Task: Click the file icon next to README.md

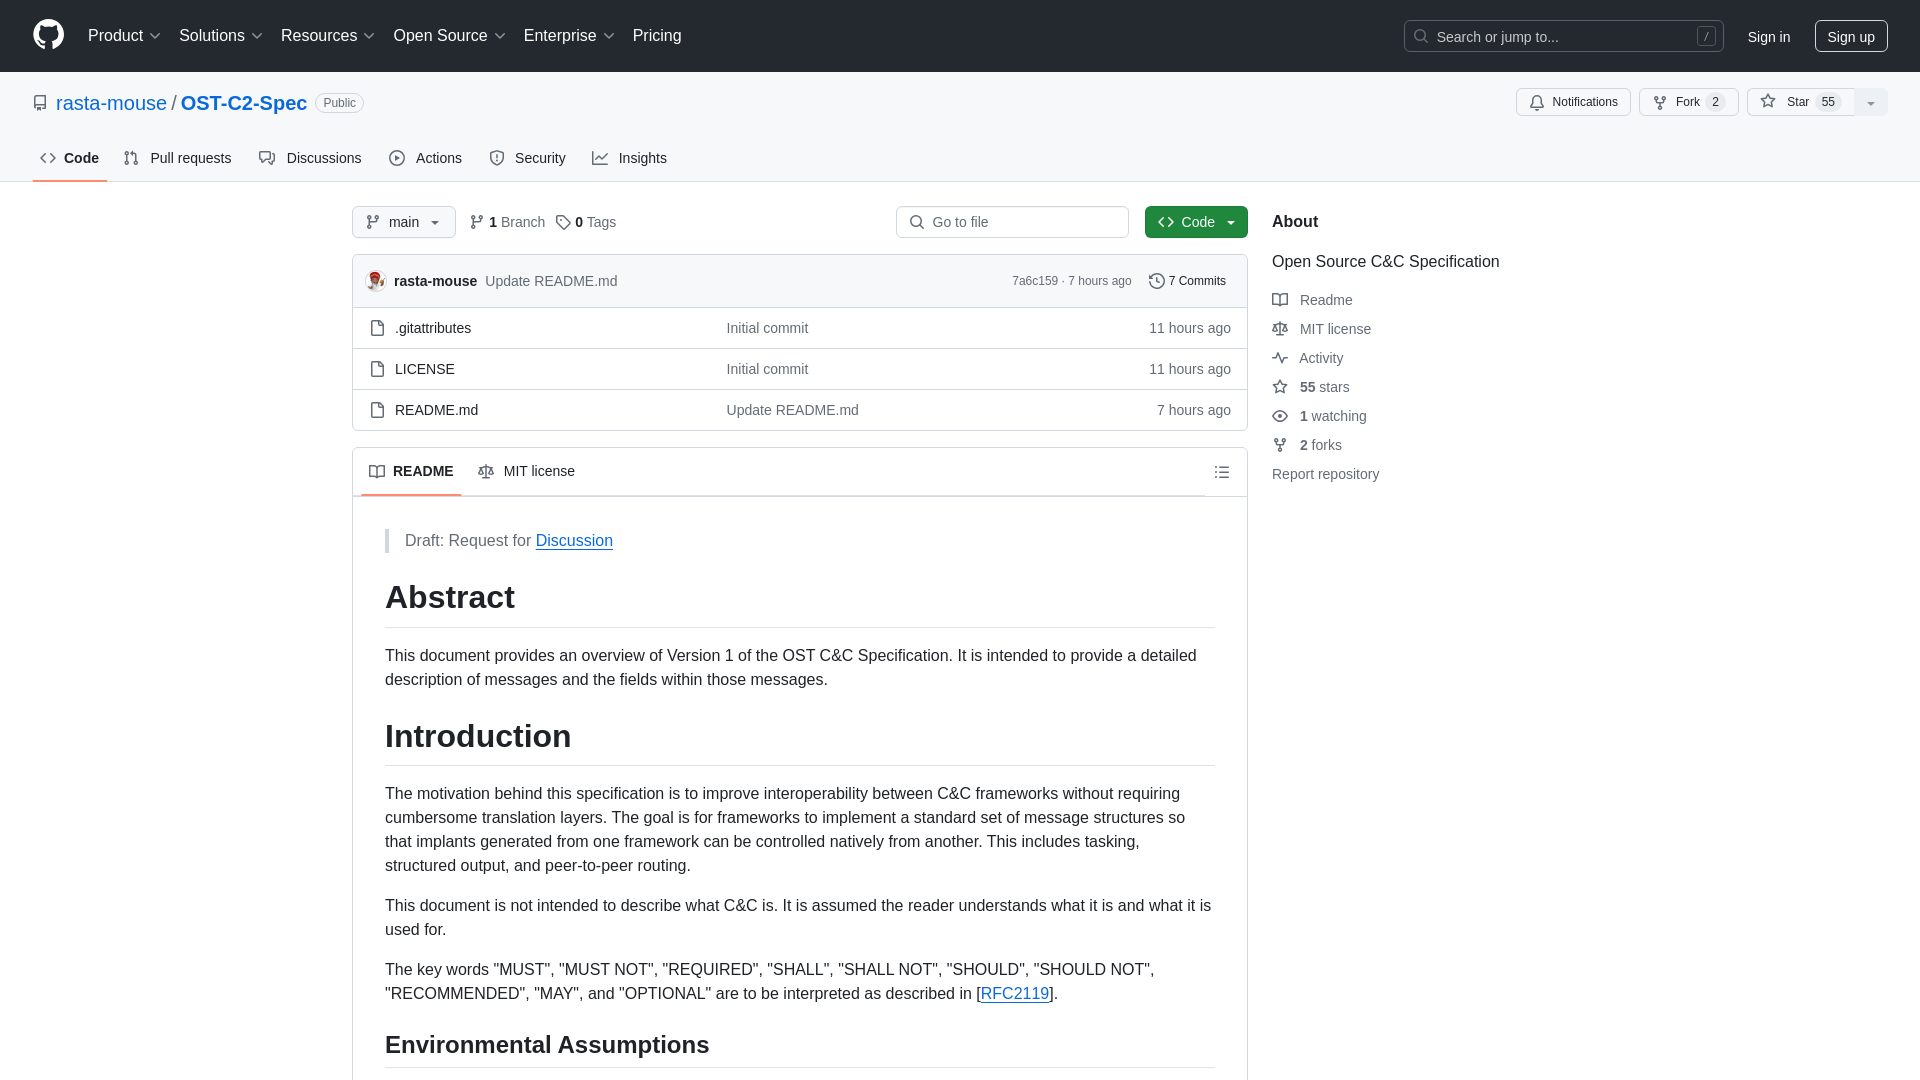Action: coord(377,410)
